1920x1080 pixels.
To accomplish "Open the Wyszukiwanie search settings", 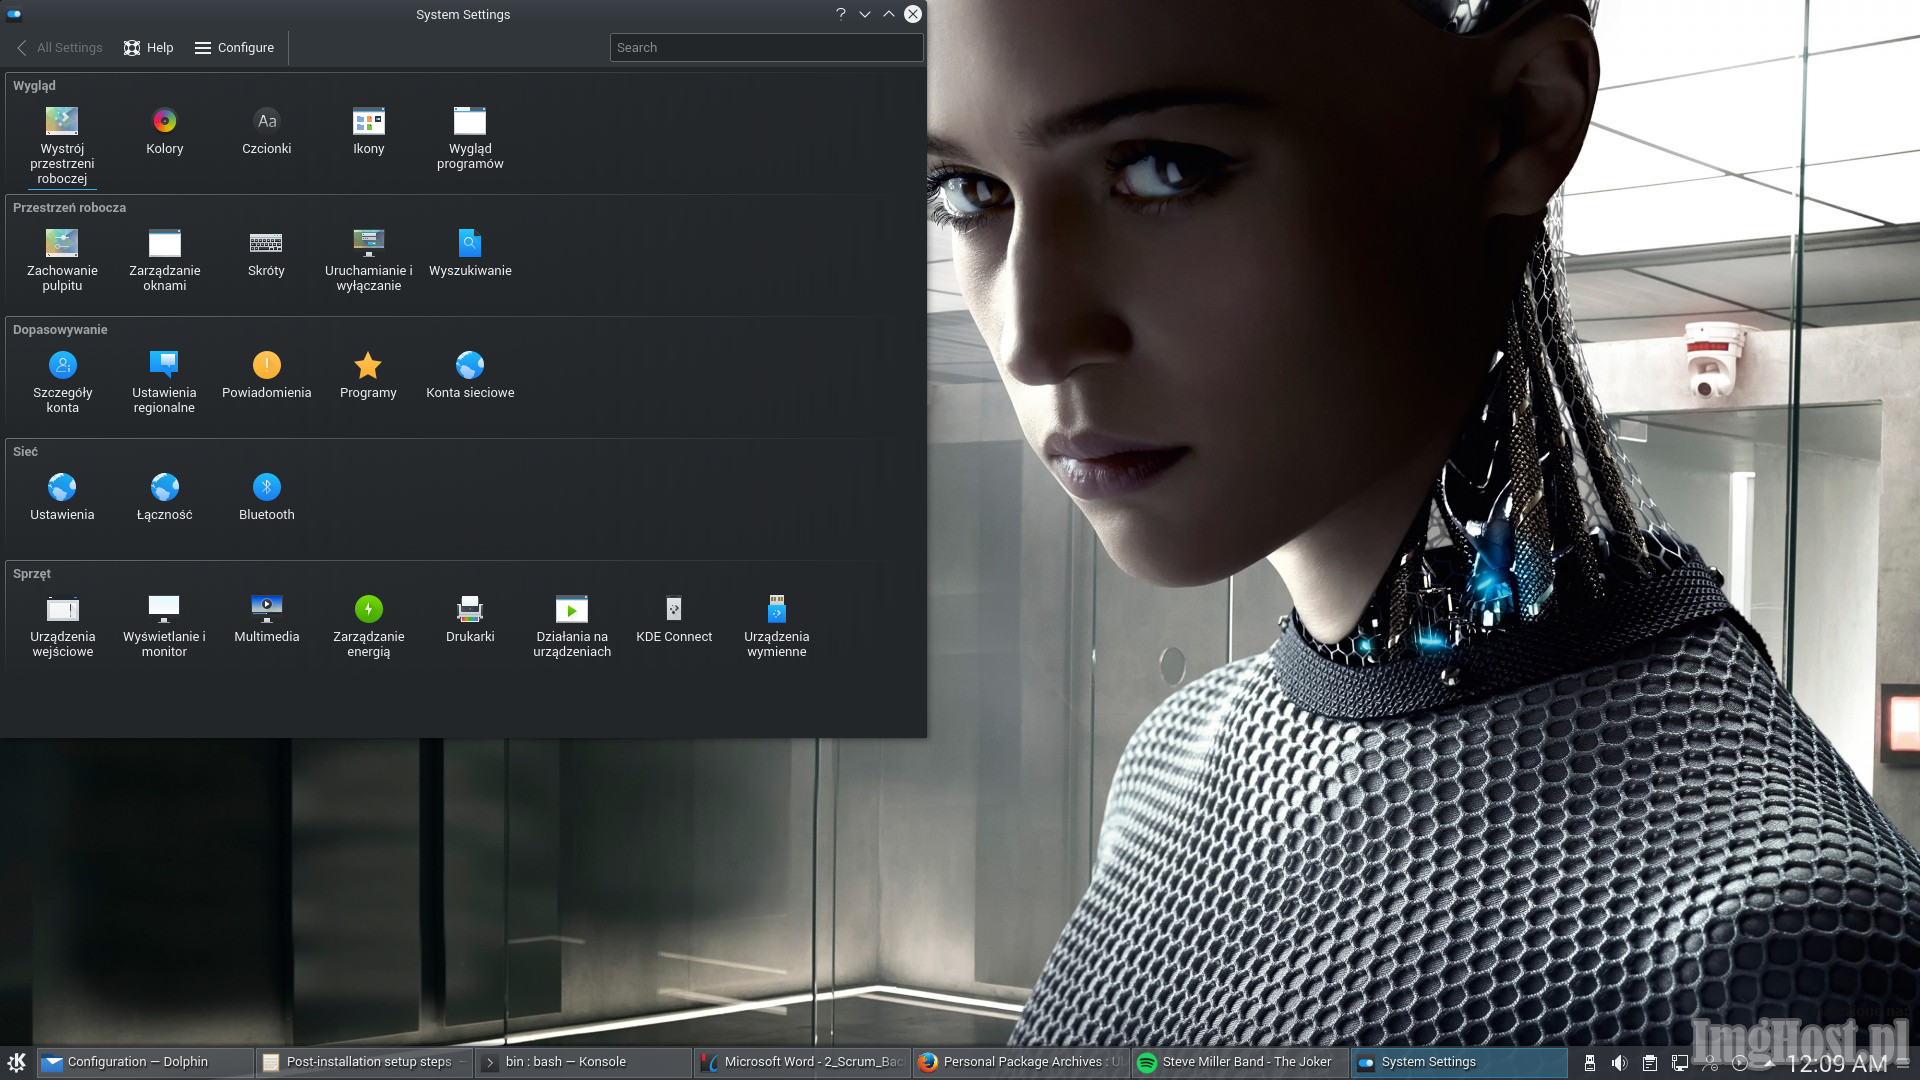I will click(x=470, y=253).
